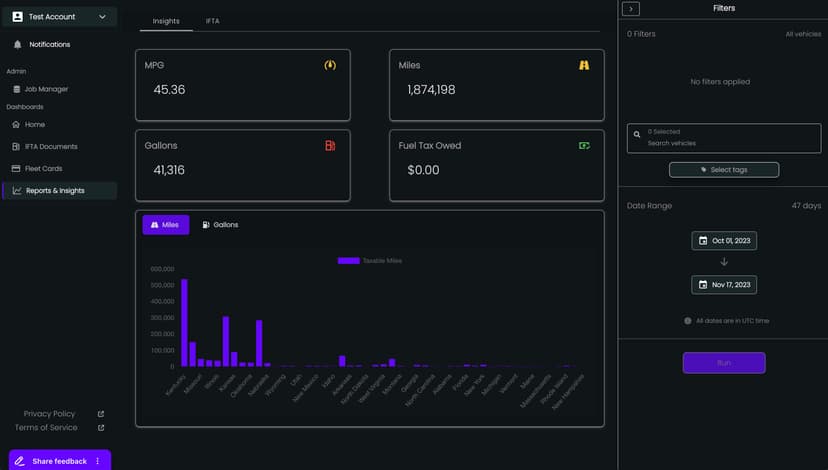Click the Test Account avatar icon

(x=17, y=17)
